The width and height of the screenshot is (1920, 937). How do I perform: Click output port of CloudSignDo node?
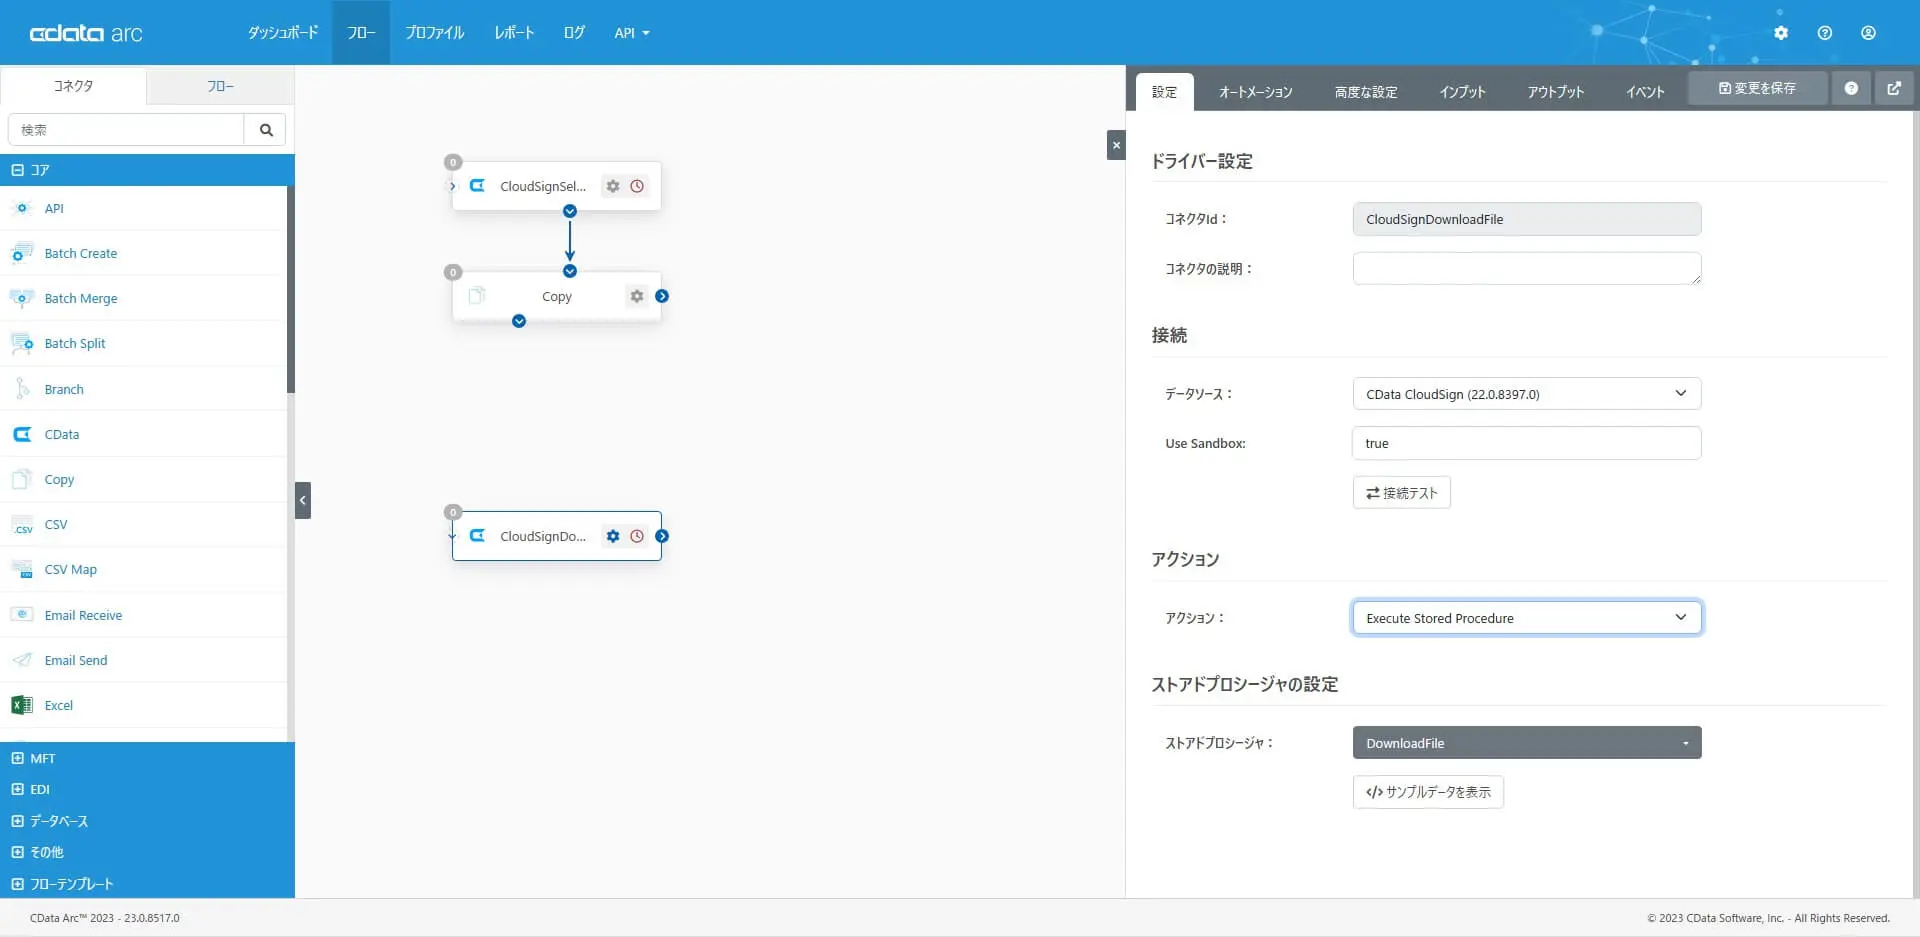[x=662, y=536]
